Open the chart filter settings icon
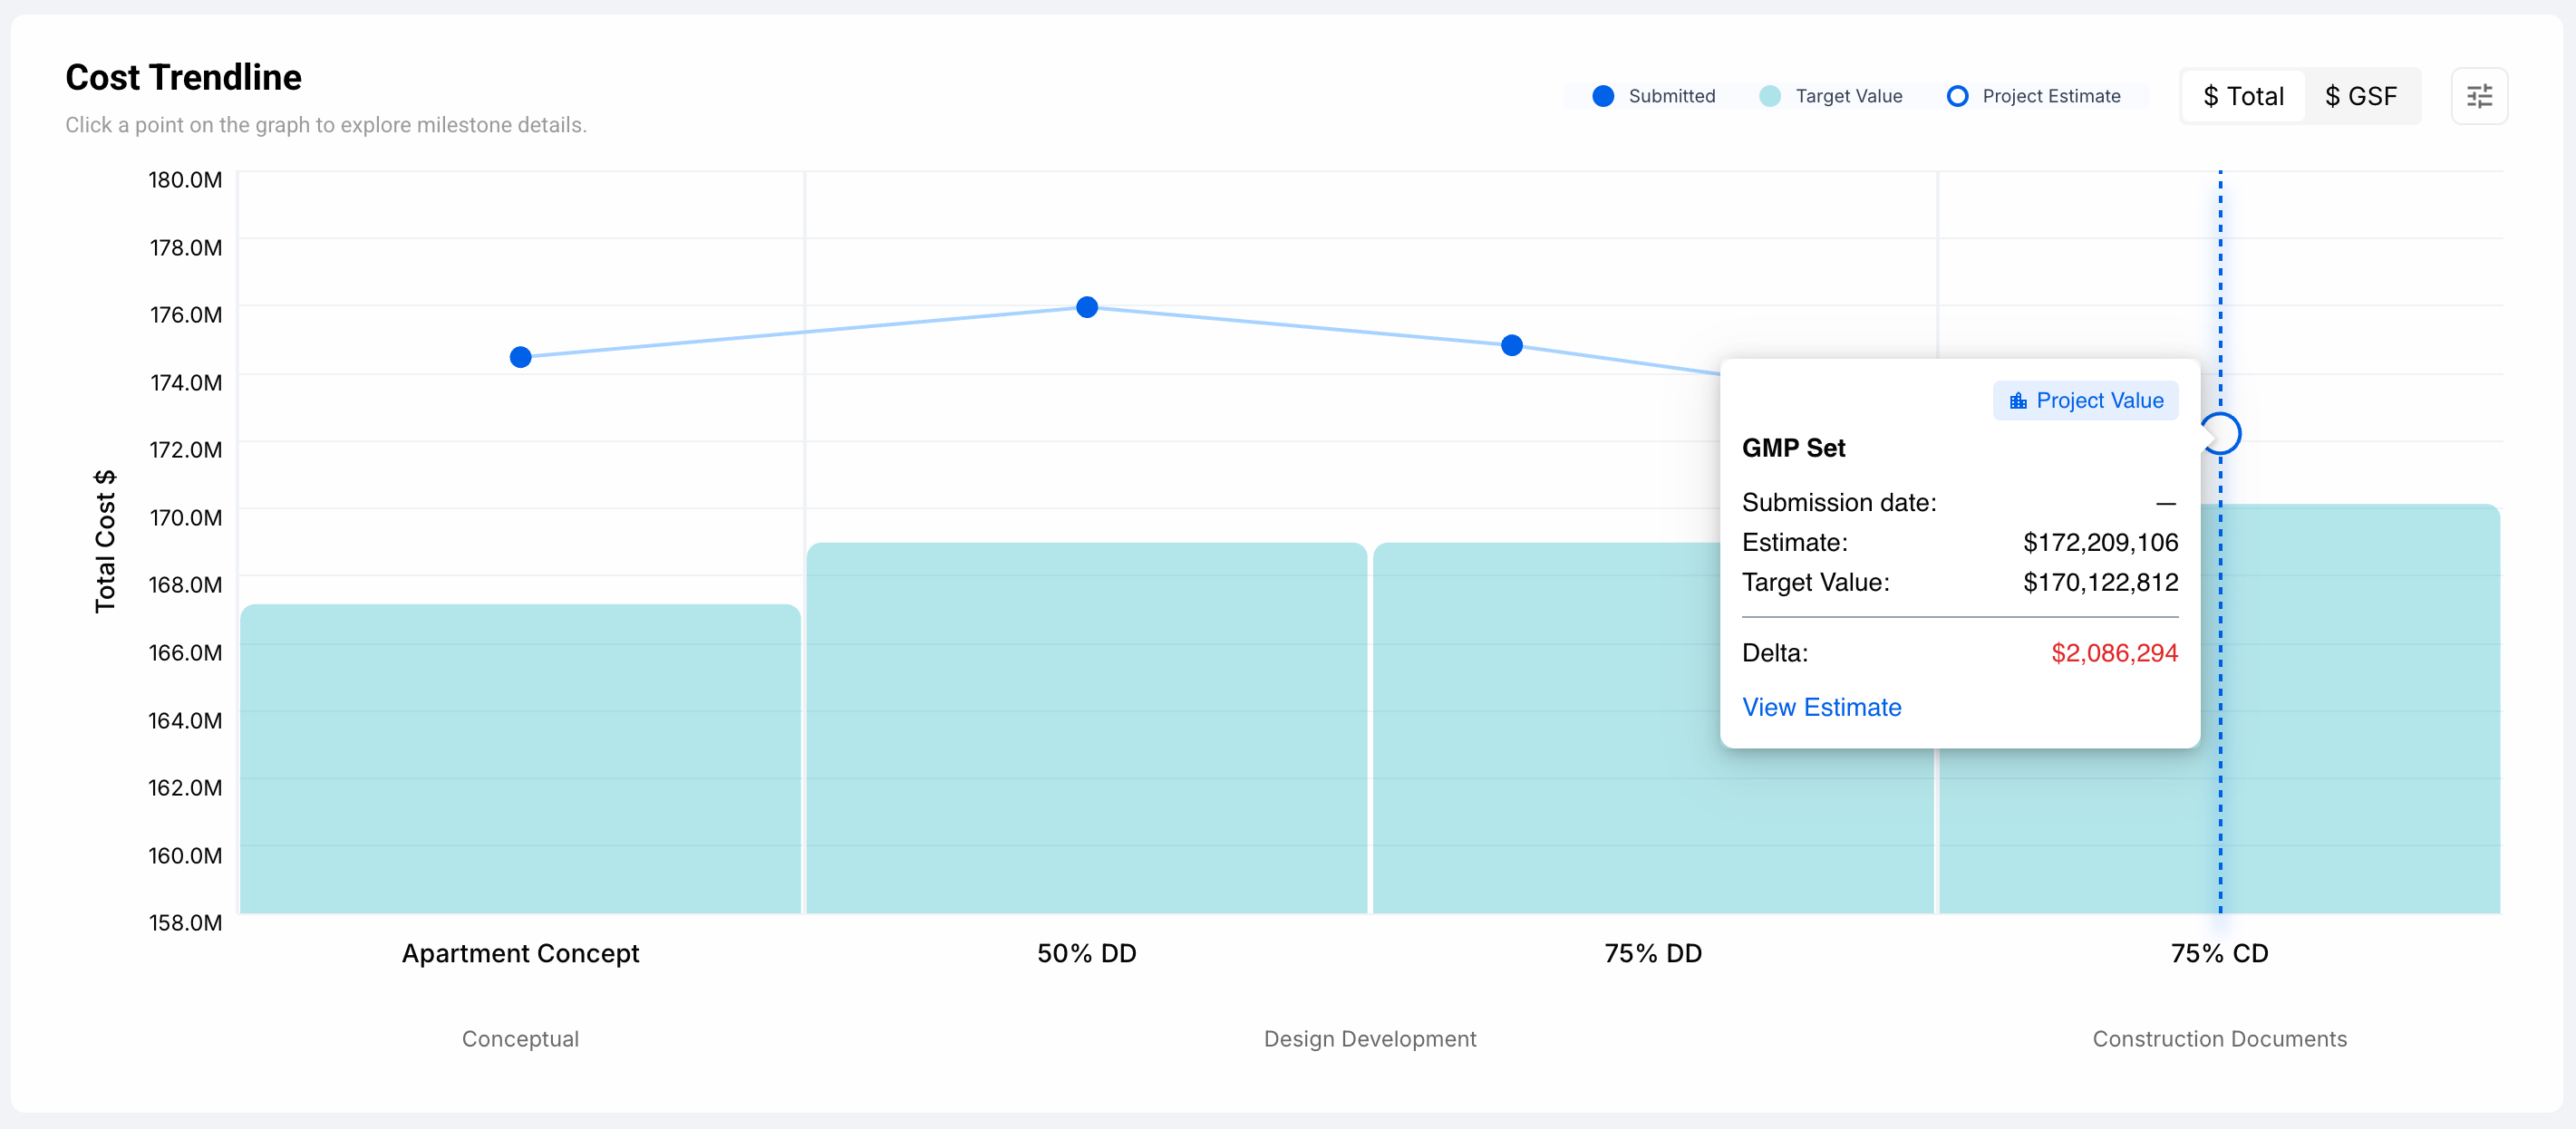This screenshot has width=2576, height=1129. pos(2478,96)
